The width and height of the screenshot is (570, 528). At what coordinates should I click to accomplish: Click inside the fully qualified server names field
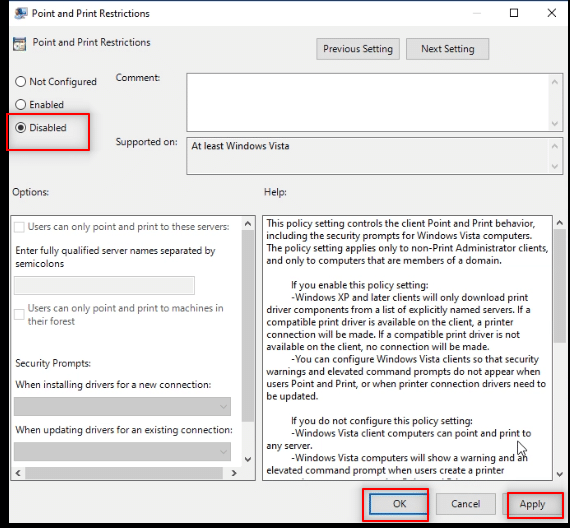[104, 285]
